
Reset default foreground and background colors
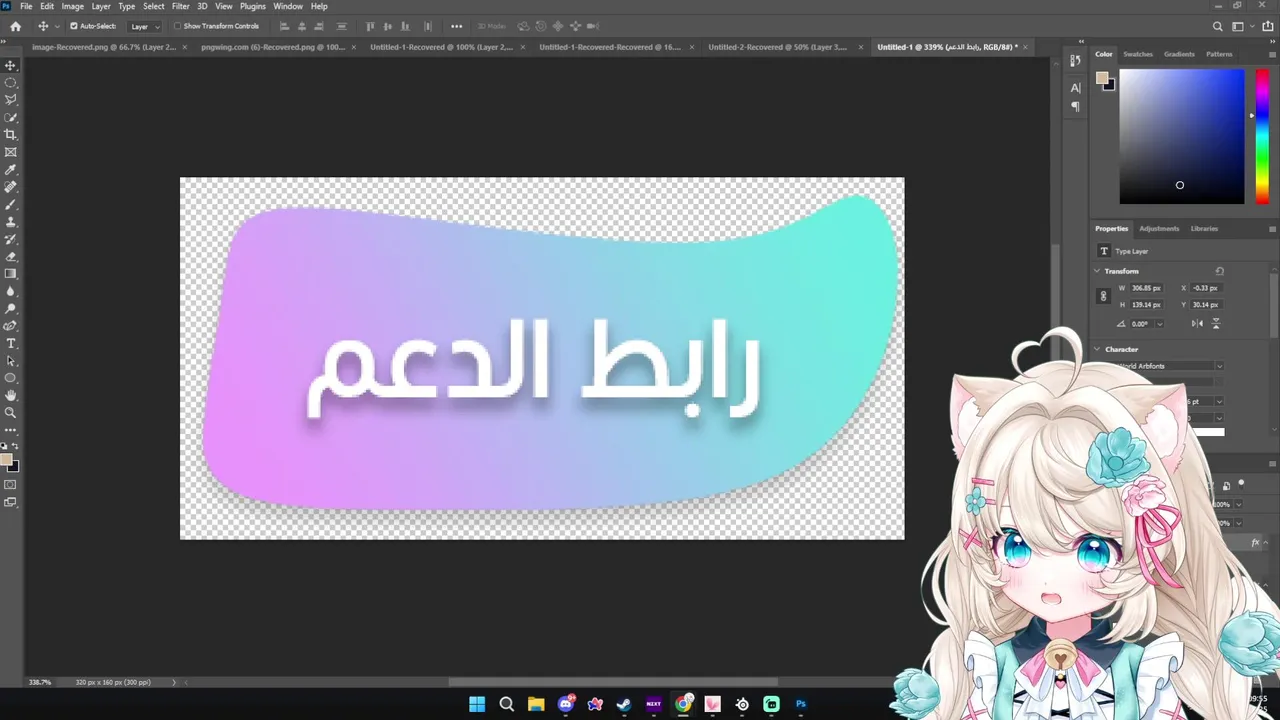click(3, 447)
